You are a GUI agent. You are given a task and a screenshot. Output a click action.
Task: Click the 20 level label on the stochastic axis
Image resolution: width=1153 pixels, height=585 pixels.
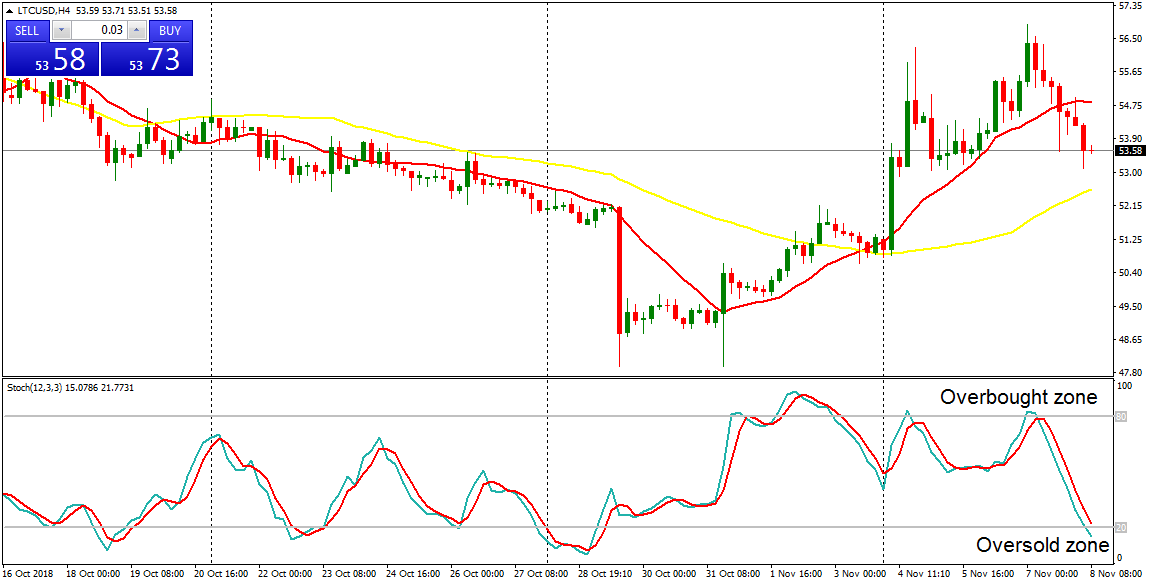tap(1121, 527)
